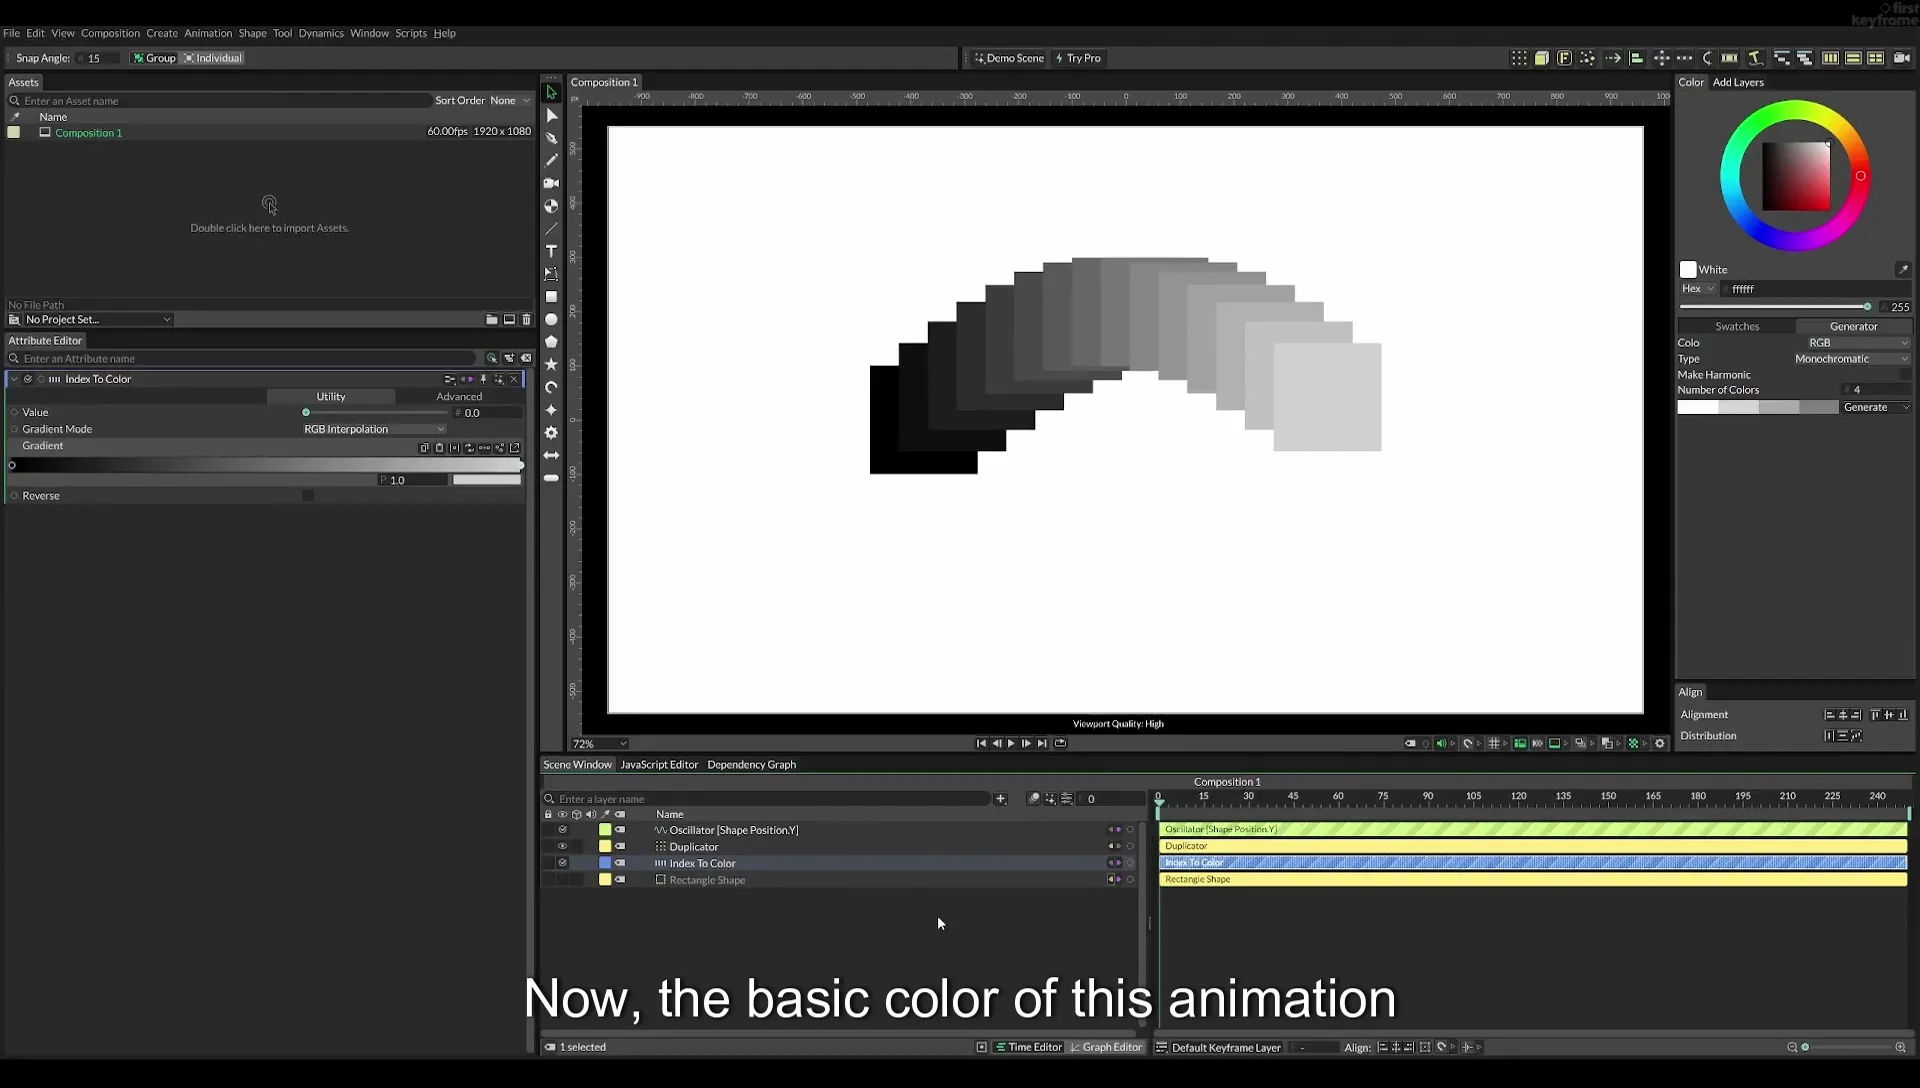Viewport: 1920px width, 1088px height.
Task: Open the No Project Set dropdown
Action: (x=97, y=320)
